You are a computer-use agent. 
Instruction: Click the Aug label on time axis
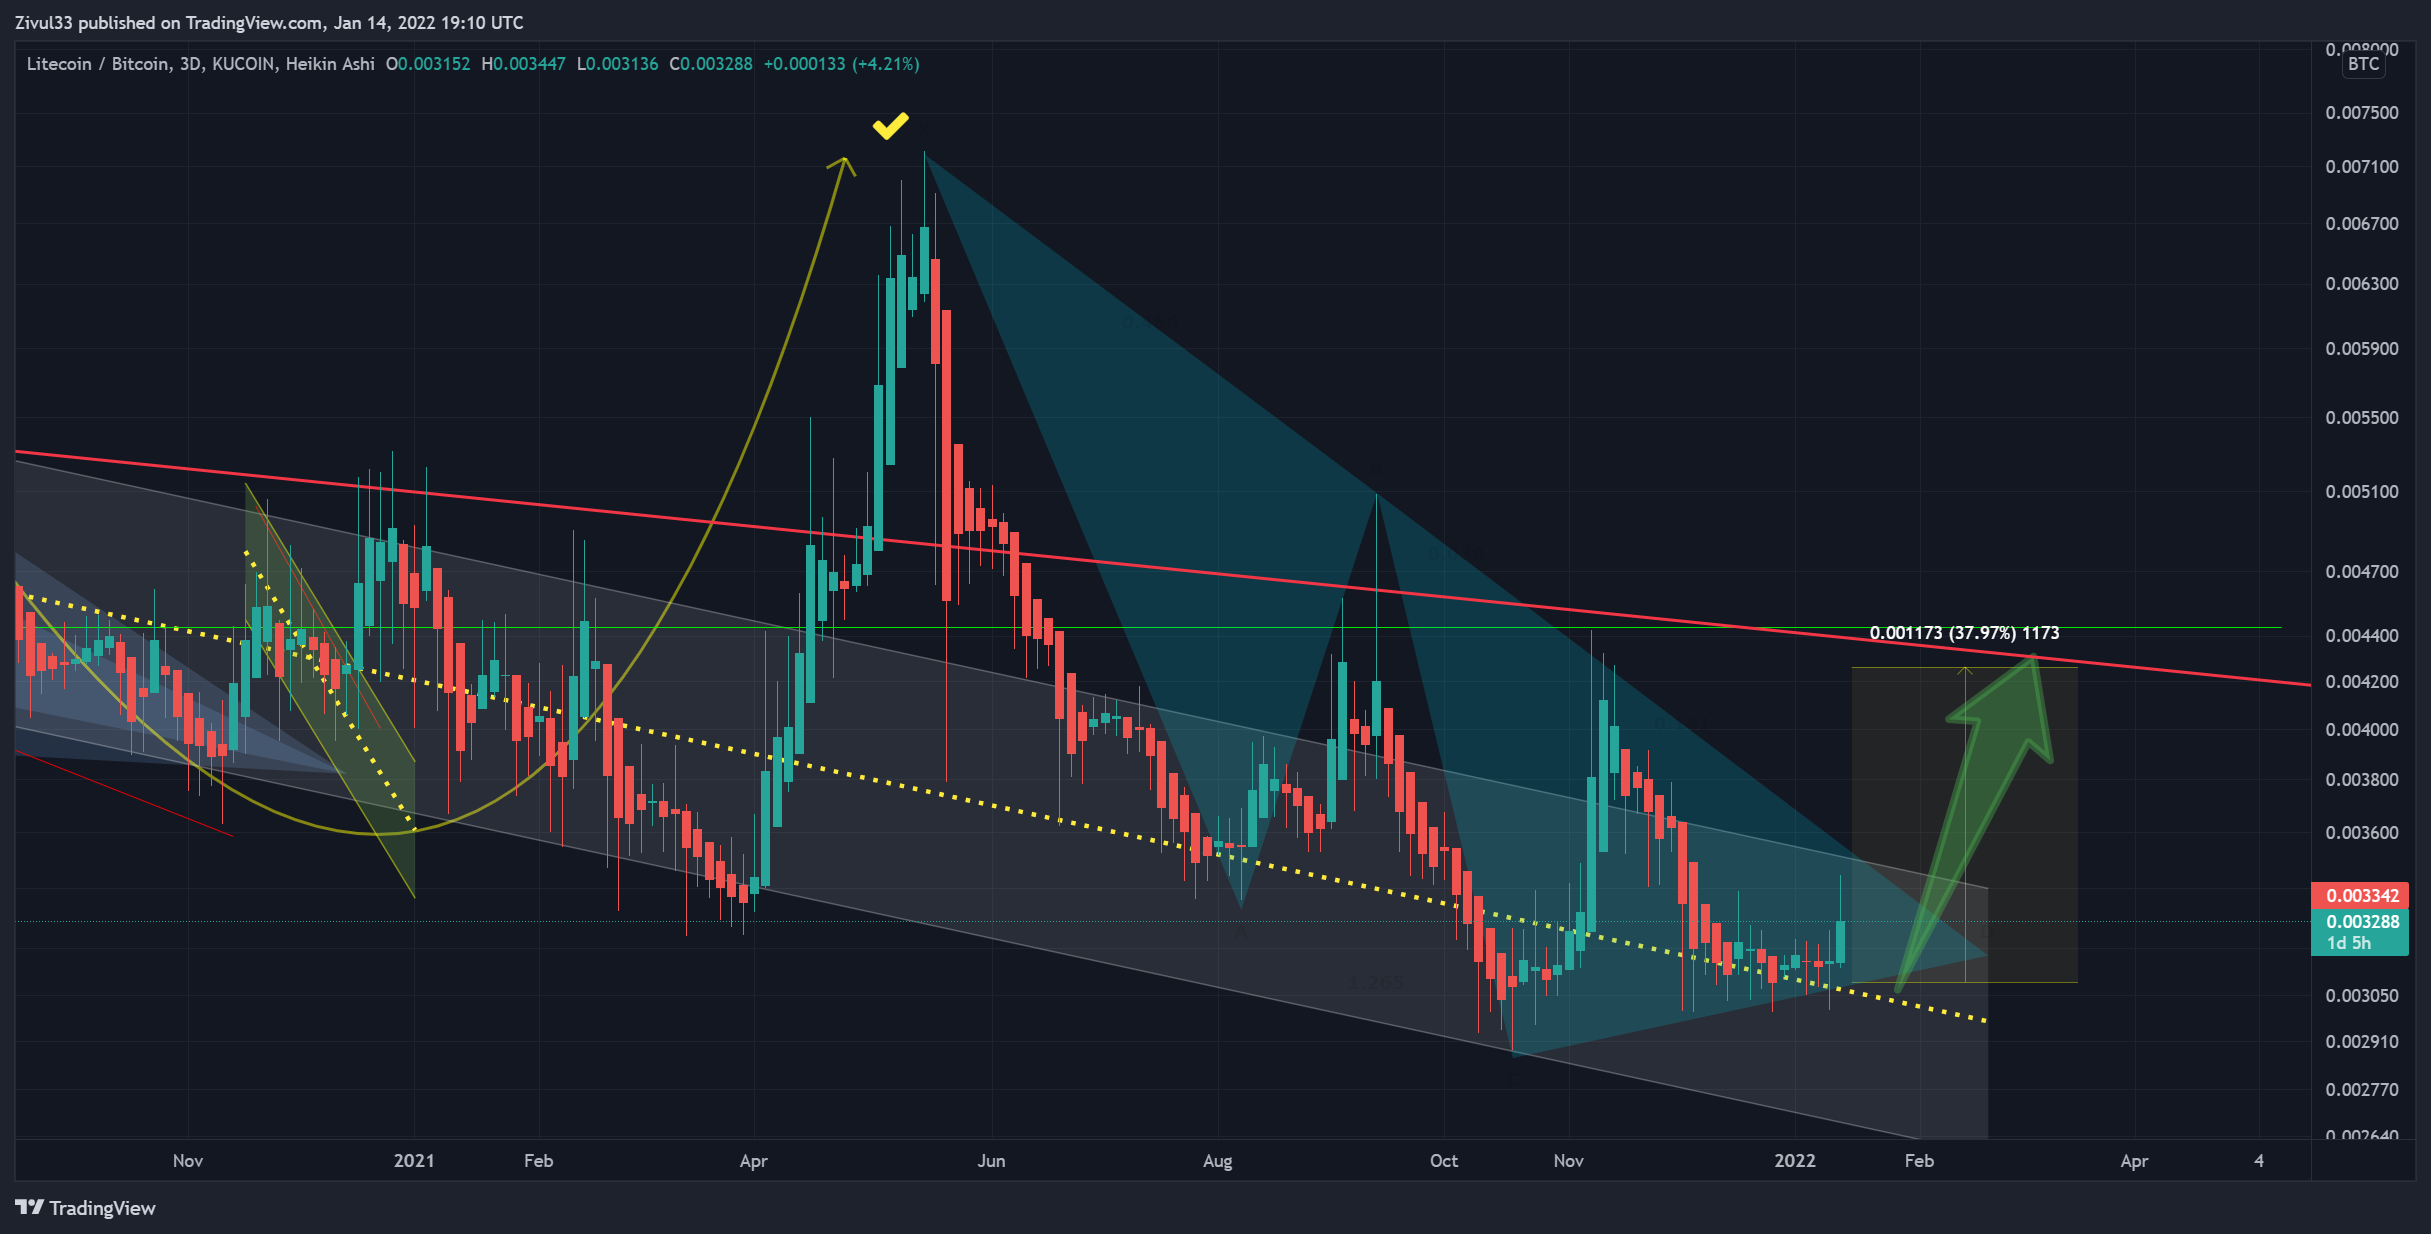tap(1218, 1161)
